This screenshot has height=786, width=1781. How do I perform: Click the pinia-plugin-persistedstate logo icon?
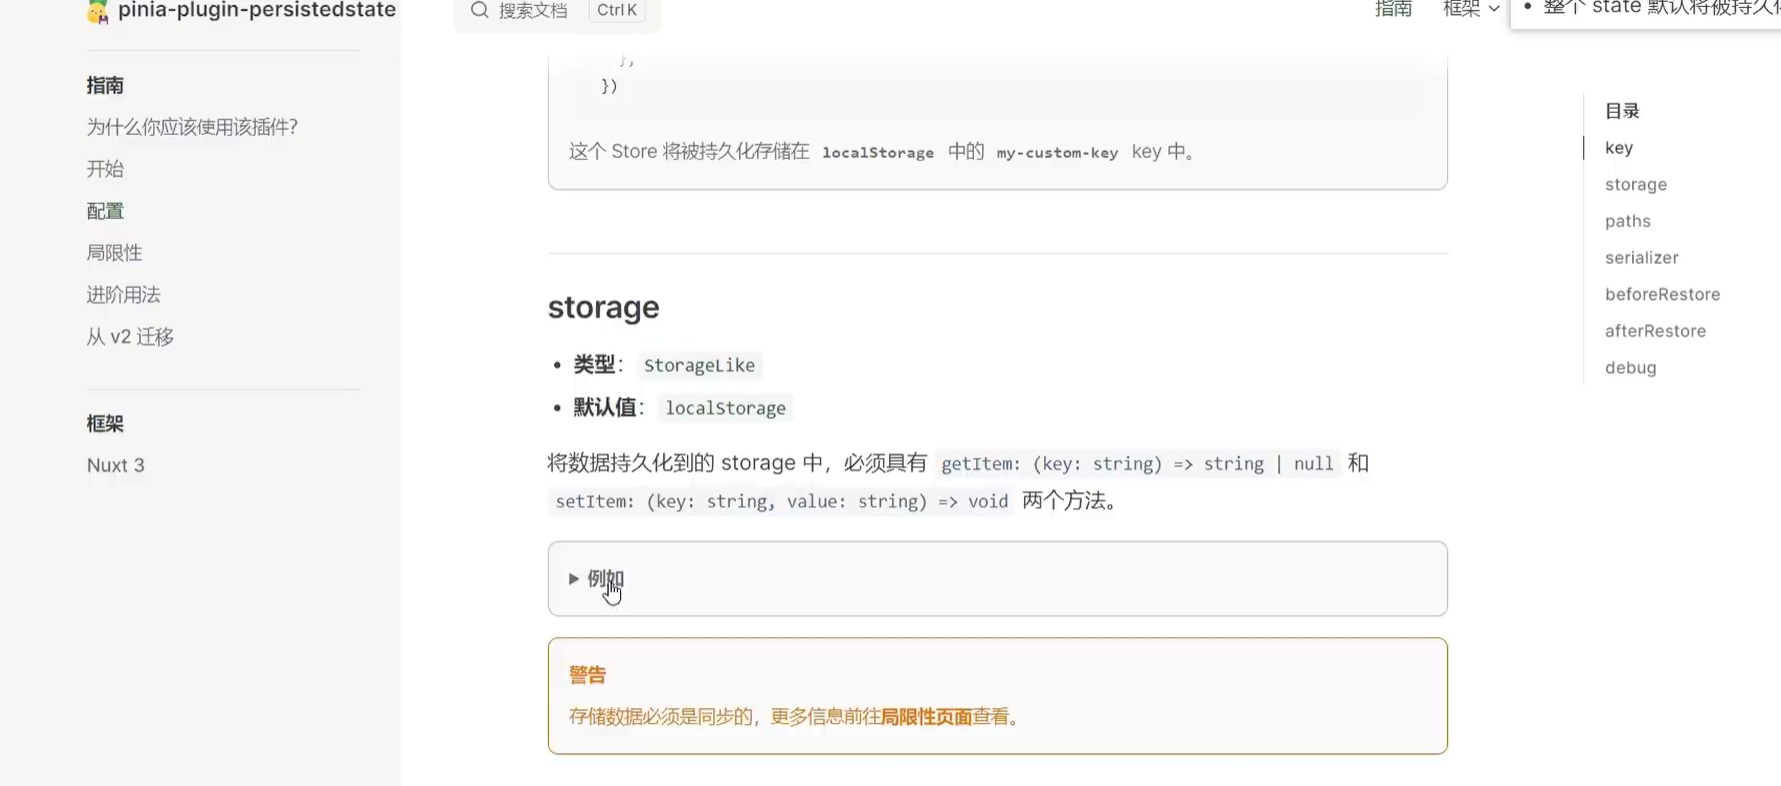pyautogui.click(x=96, y=12)
